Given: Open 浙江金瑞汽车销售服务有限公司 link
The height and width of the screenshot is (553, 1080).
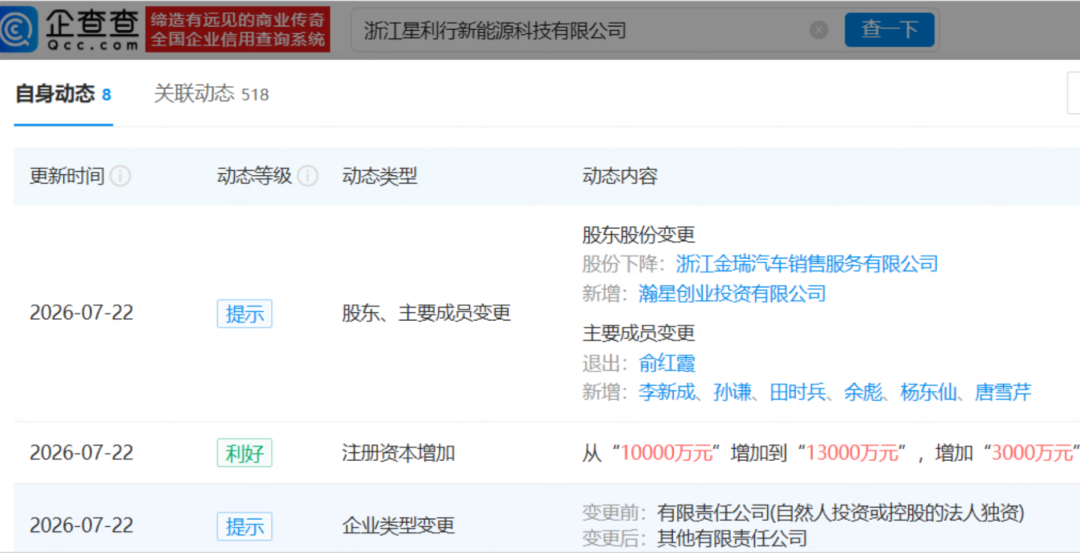Looking at the screenshot, I should (807, 264).
